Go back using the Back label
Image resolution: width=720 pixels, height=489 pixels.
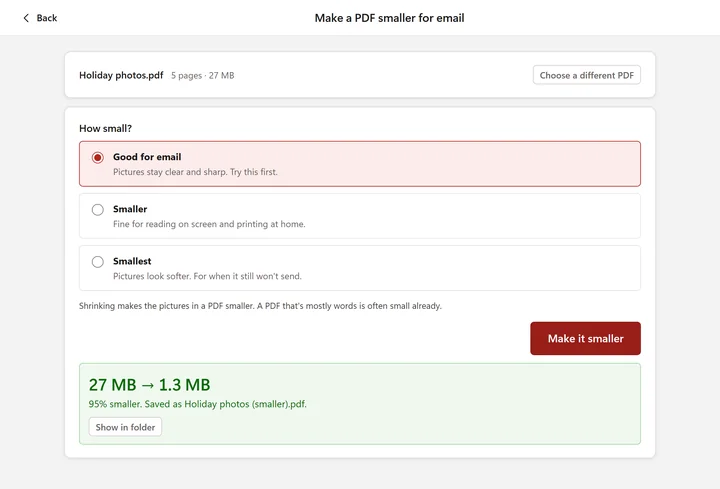click(47, 18)
